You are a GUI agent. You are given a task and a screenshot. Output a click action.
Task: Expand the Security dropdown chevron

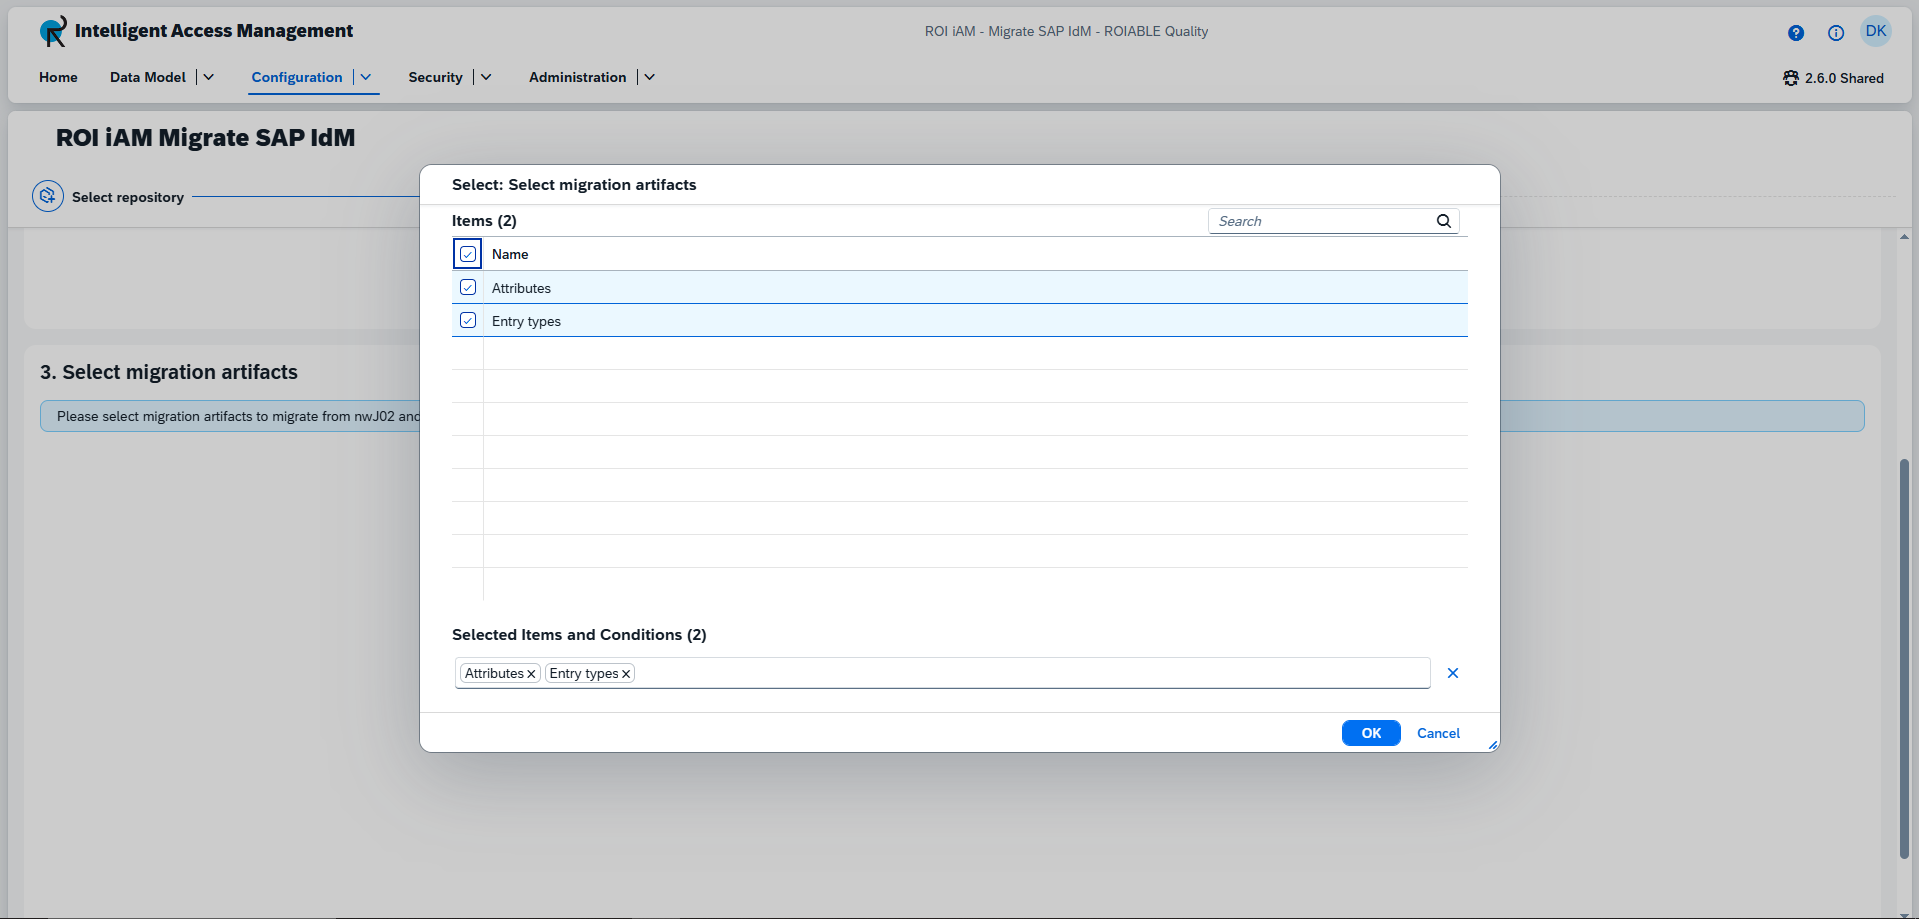(485, 77)
